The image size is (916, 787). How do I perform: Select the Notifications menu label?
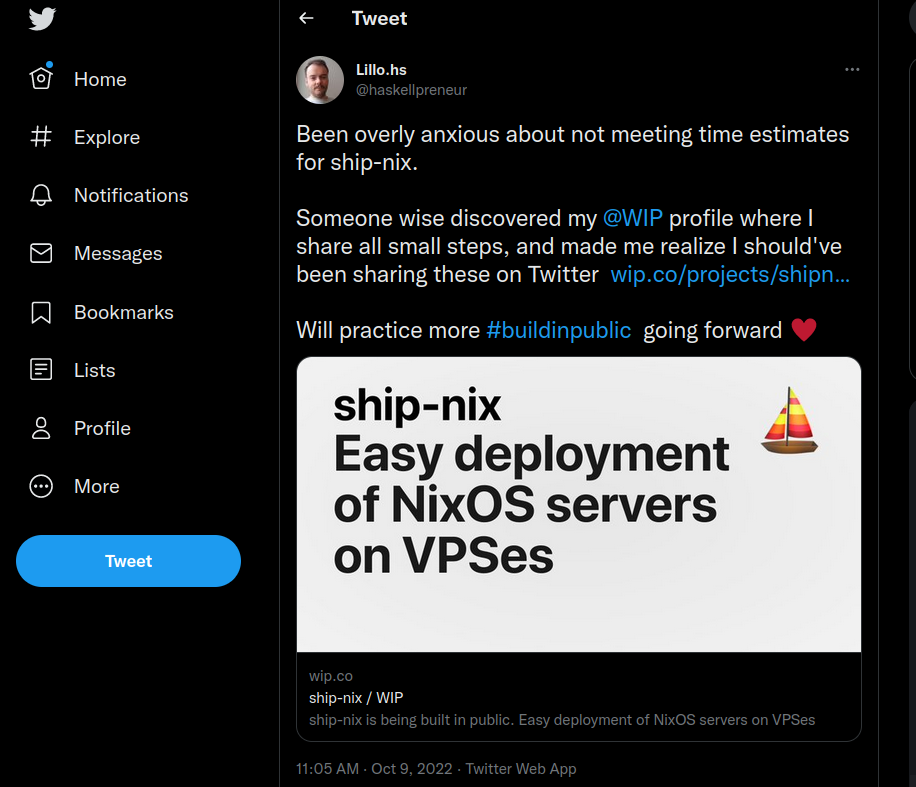[x=131, y=195]
